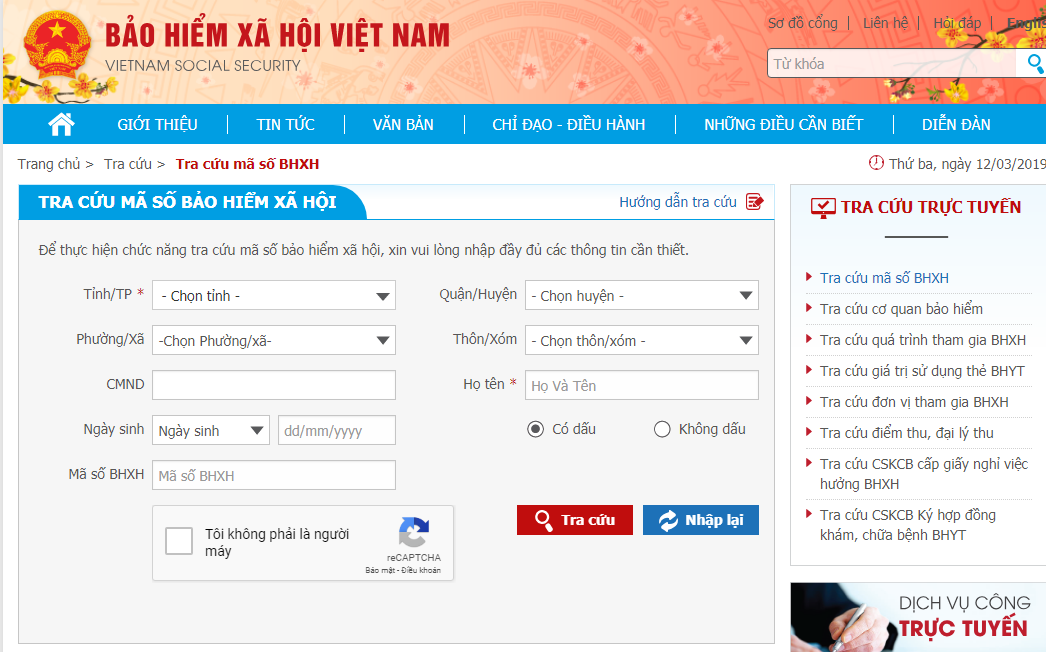Click Liên hệ link
Image resolution: width=1046 pixels, height=652 pixels.
pyautogui.click(x=885, y=23)
